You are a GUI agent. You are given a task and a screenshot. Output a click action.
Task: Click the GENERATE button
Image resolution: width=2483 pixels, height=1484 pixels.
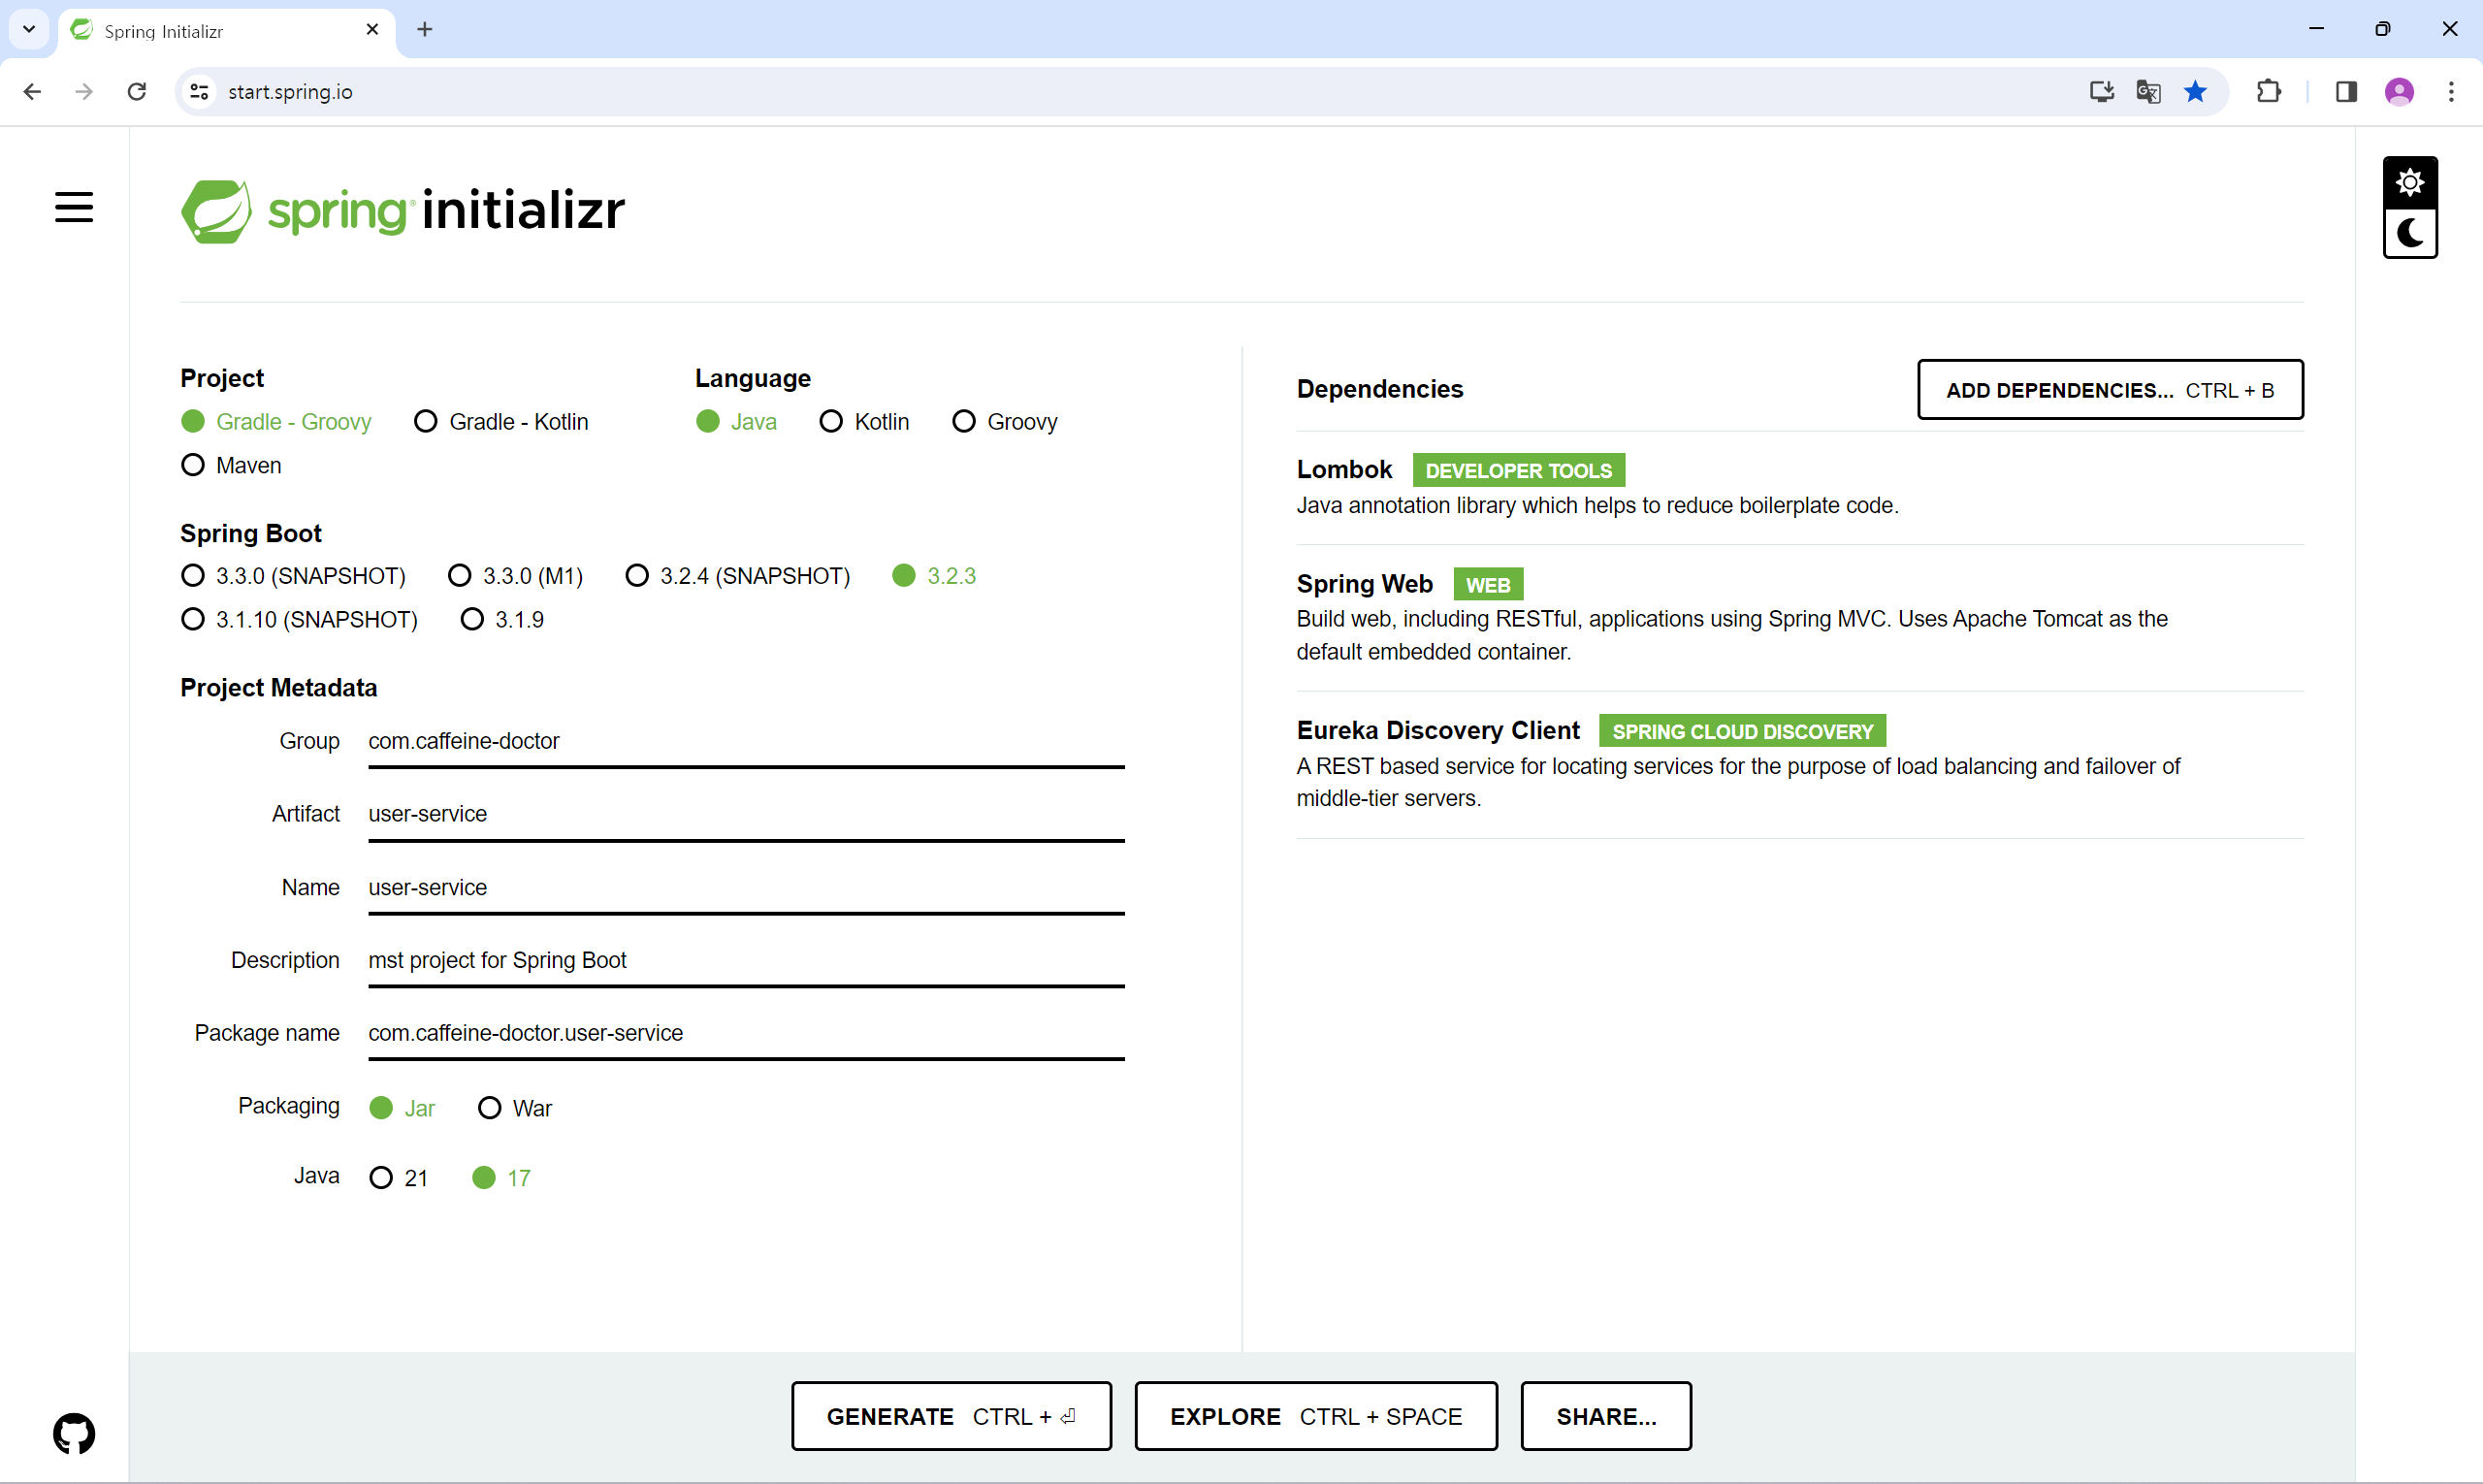click(x=950, y=1416)
